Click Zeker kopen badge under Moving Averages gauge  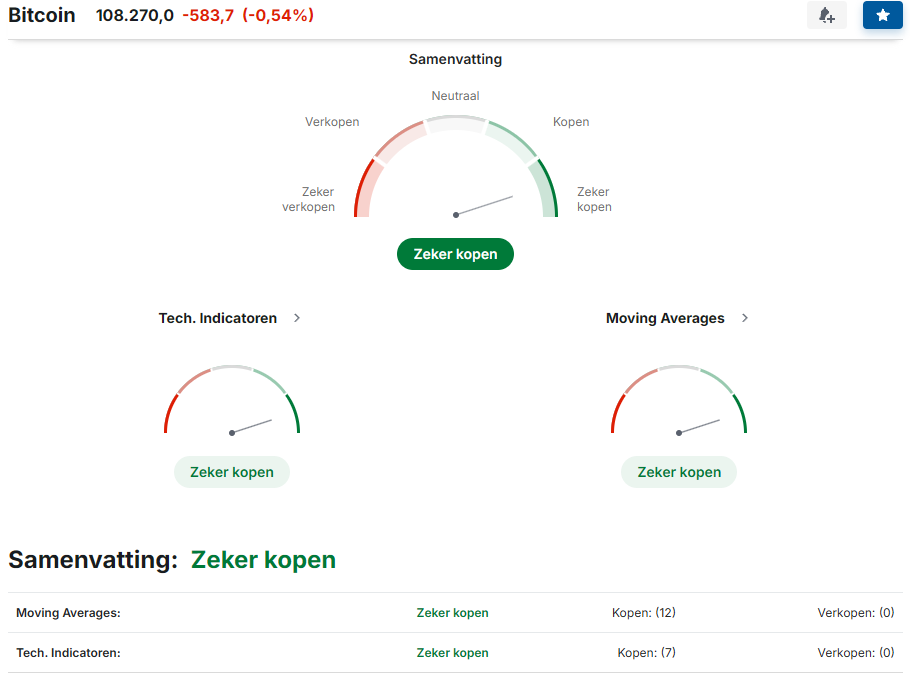[679, 472]
